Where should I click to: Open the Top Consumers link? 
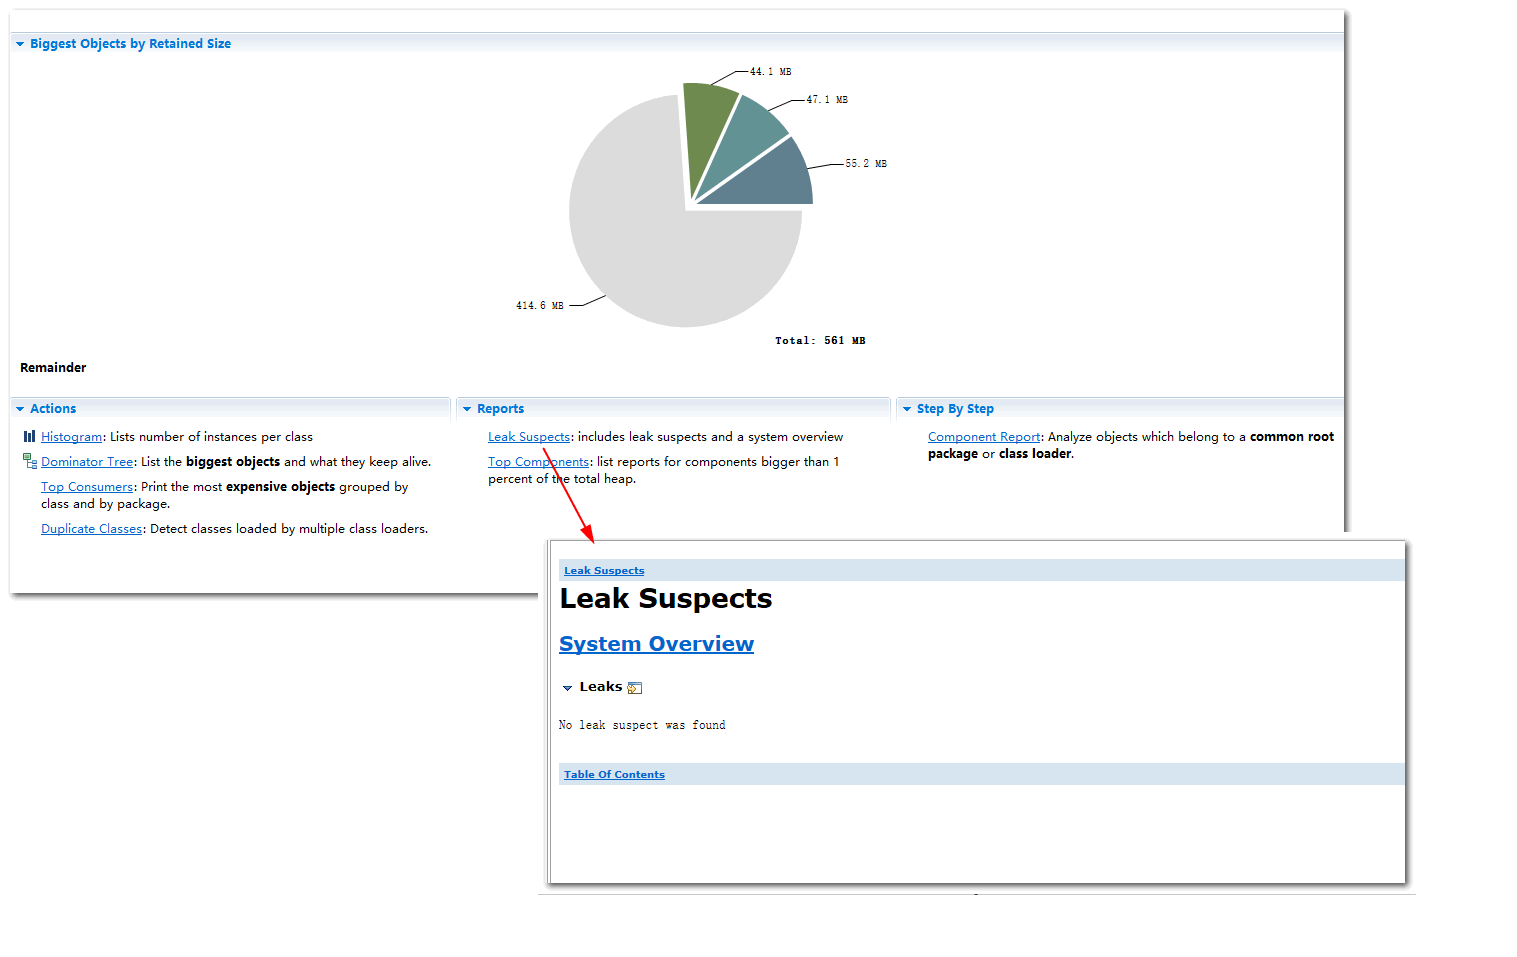click(87, 487)
